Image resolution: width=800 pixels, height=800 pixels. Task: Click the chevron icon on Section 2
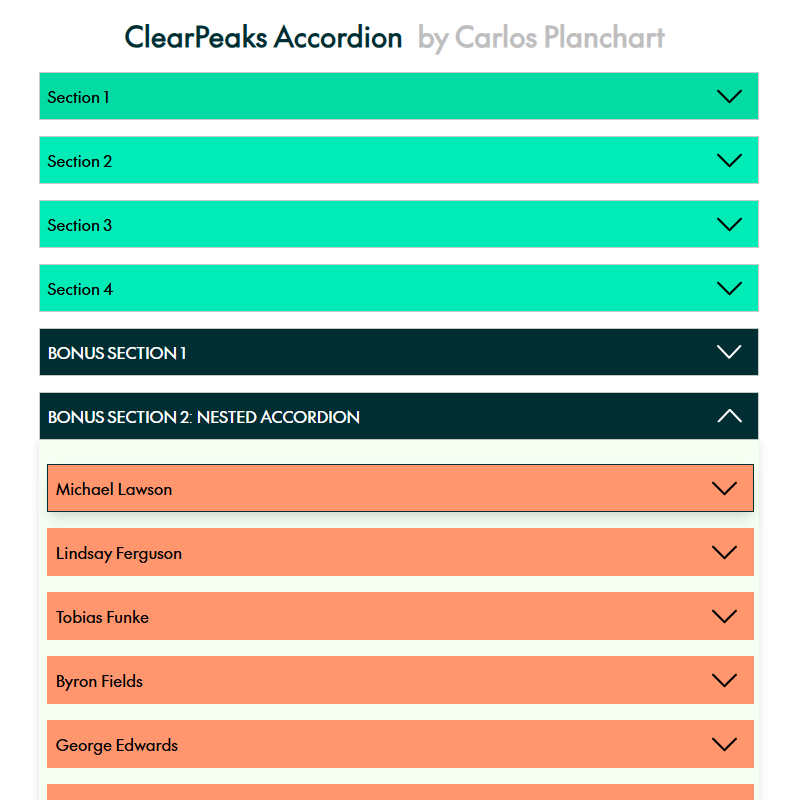click(730, 161)
